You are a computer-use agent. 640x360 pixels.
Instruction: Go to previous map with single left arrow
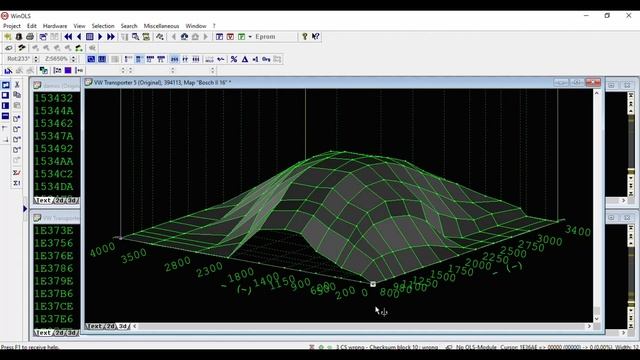79,37
